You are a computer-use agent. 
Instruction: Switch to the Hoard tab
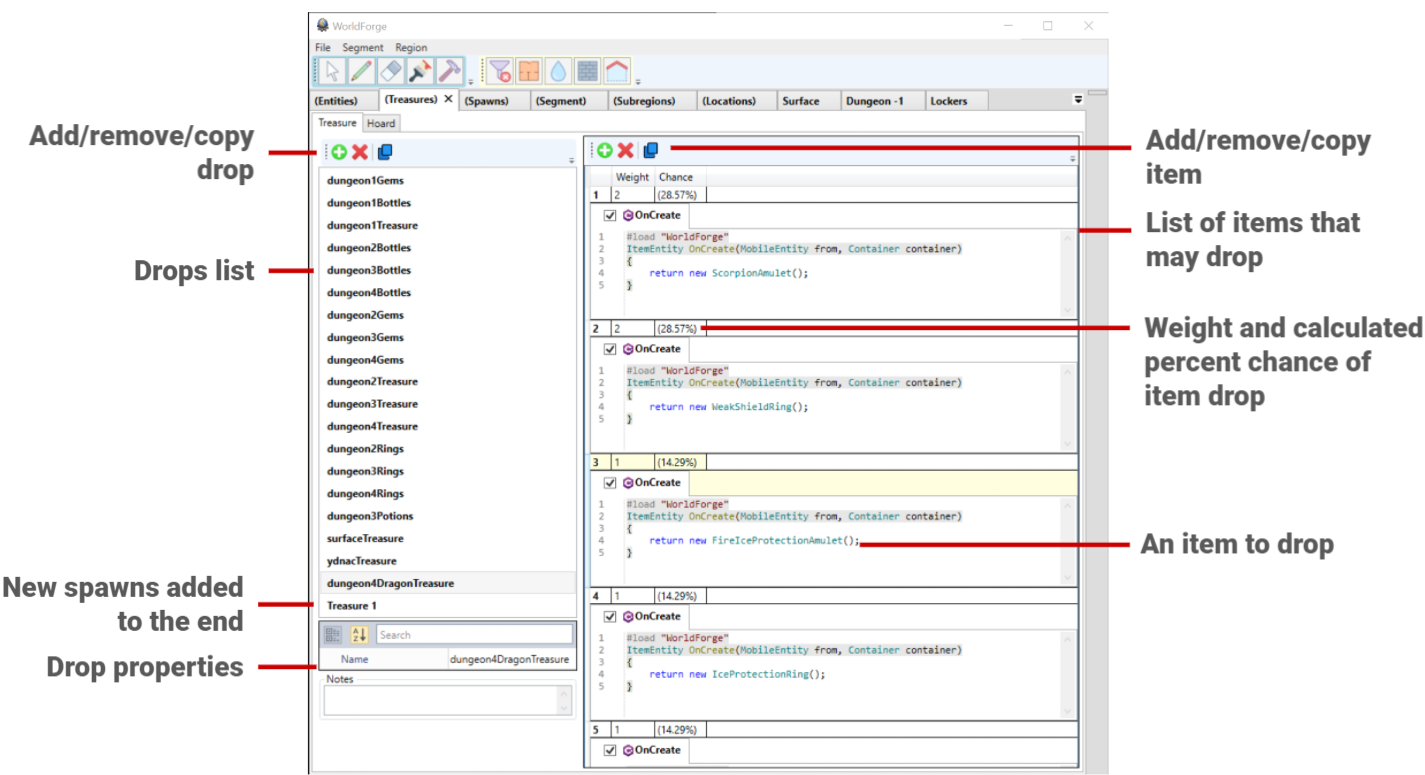coord(381,124)
